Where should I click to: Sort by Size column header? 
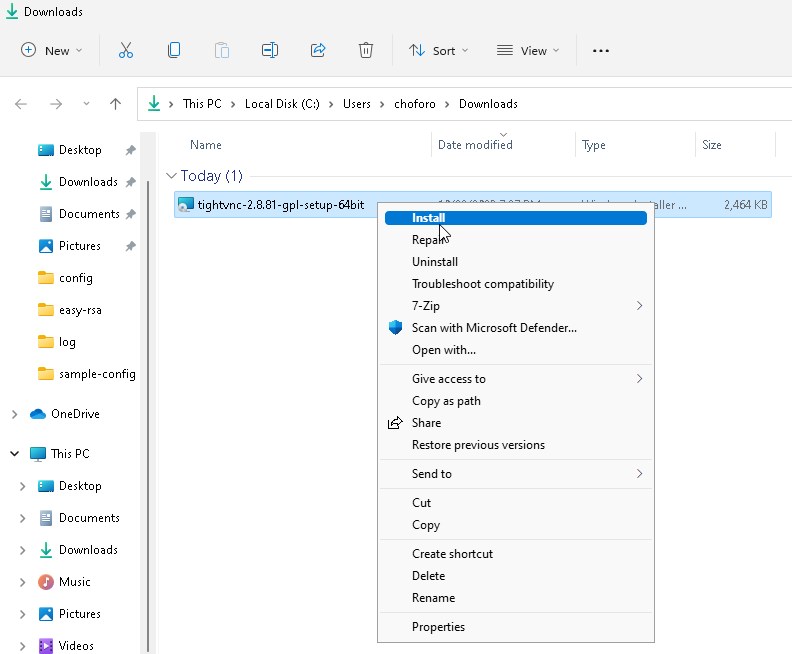coord(712,145)
